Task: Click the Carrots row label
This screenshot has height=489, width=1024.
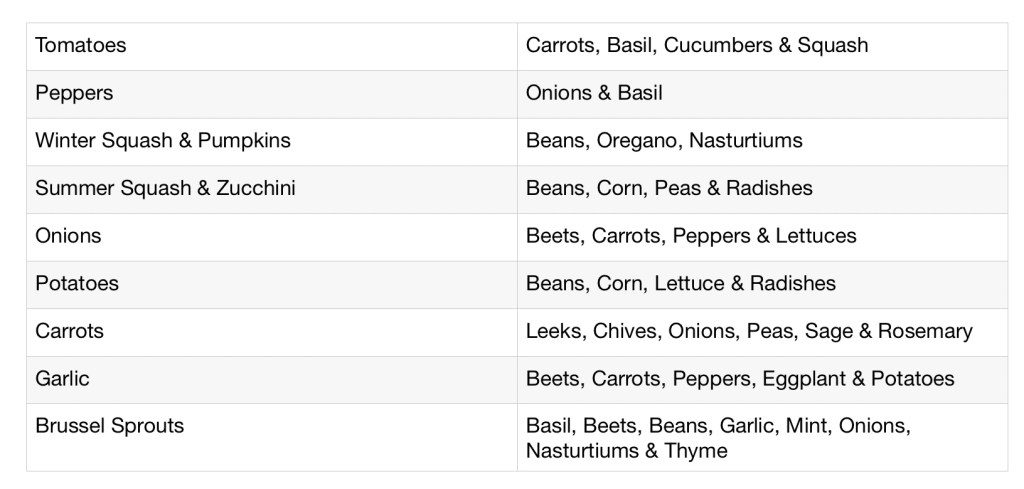Action: pos(69,331)
